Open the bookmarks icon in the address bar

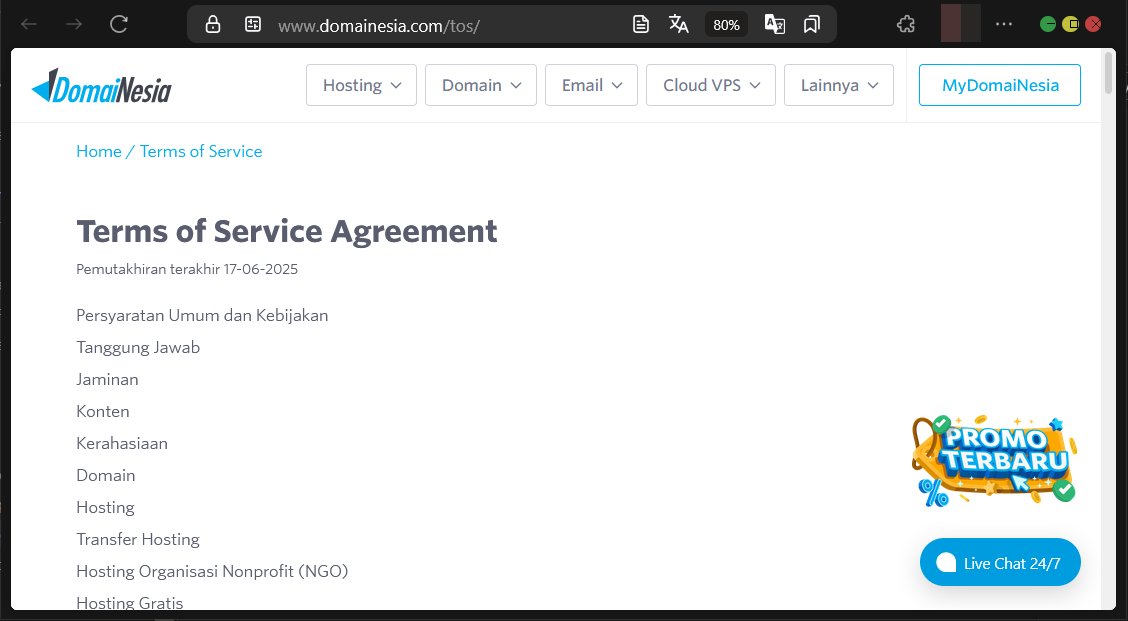coord(812,24)
